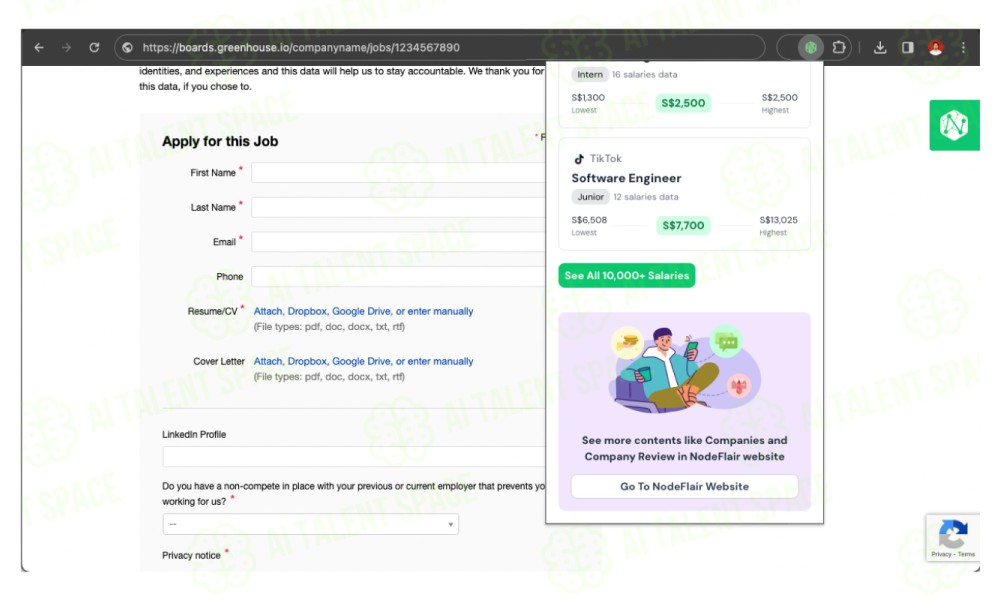Click the Junior level tag
Image resolution: width=1000 pixels, height=600 pixels.
pos(591,197)
